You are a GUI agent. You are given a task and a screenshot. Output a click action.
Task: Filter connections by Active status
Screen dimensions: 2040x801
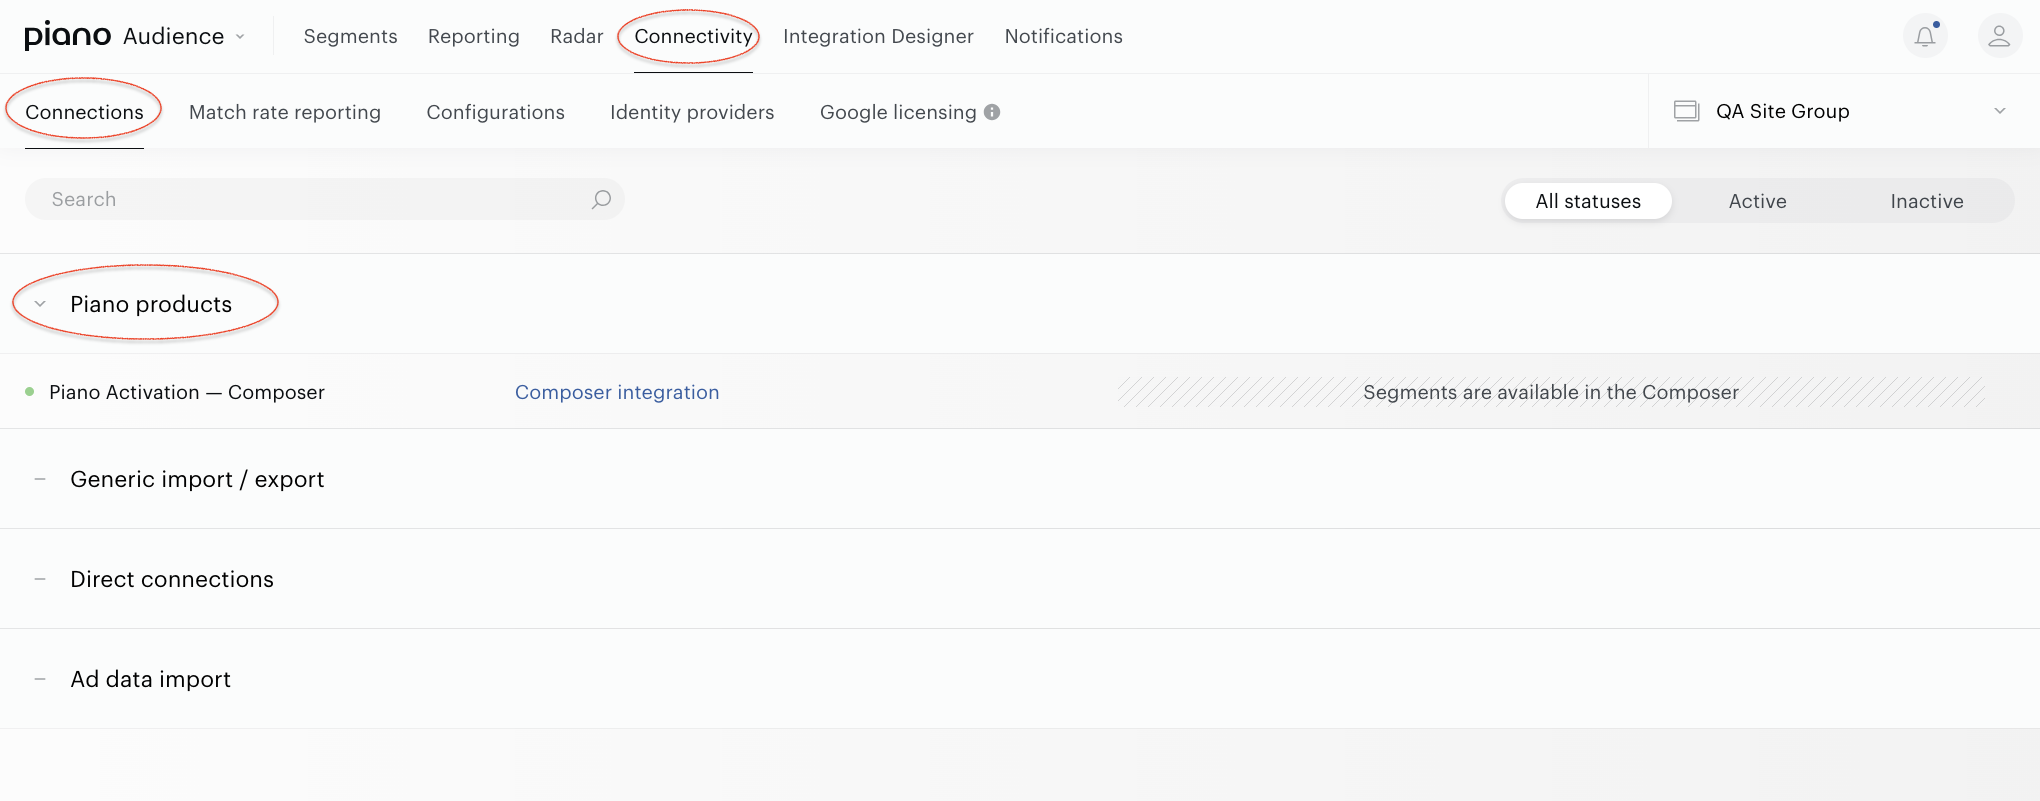(x=1757, y=201)
